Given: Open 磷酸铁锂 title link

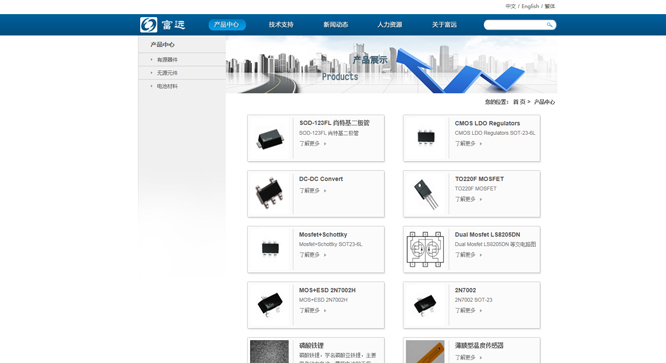Looking at the screenshot, I should coord(311,346).
